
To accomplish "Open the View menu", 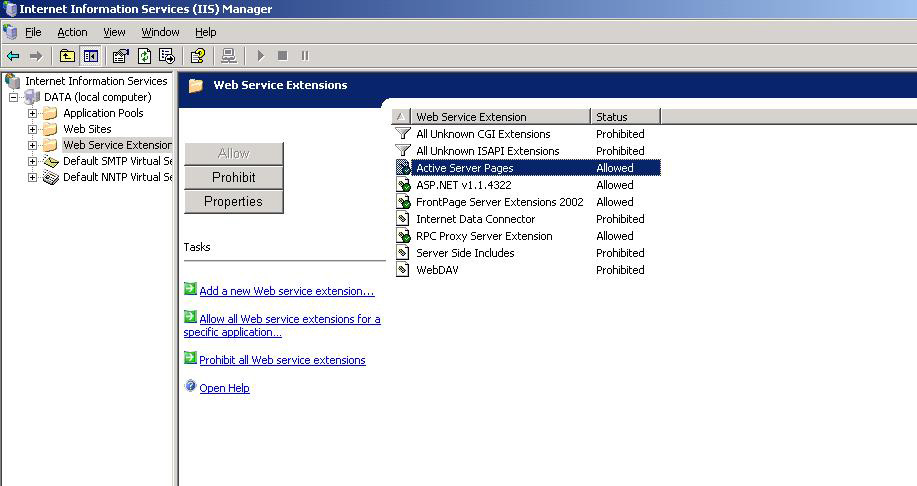I will (114, 32).
